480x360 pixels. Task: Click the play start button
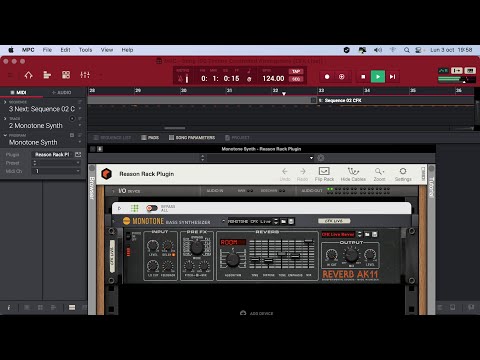point(393,77)
